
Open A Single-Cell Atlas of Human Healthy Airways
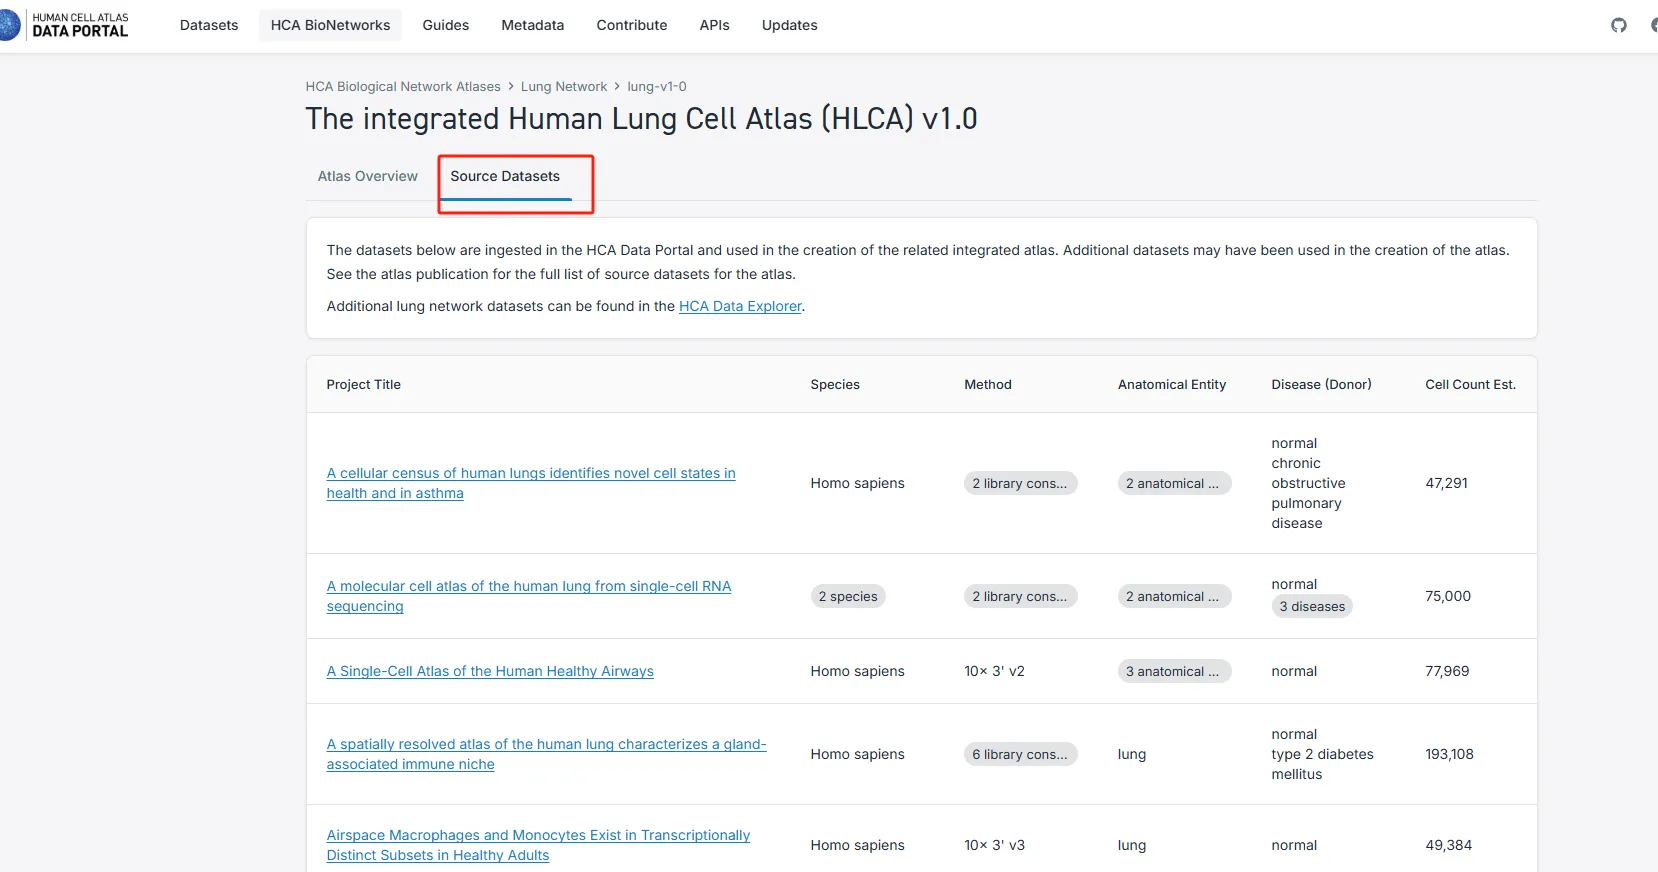(490, 671)
